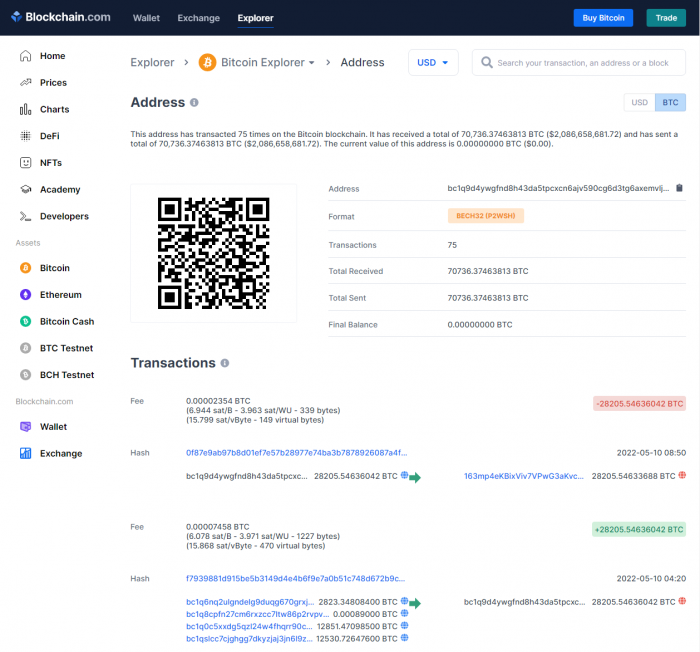Open transaction hash f7939881d915be5b3149...
The height and width of the screenshot is (652, 700).
[296, 578]
